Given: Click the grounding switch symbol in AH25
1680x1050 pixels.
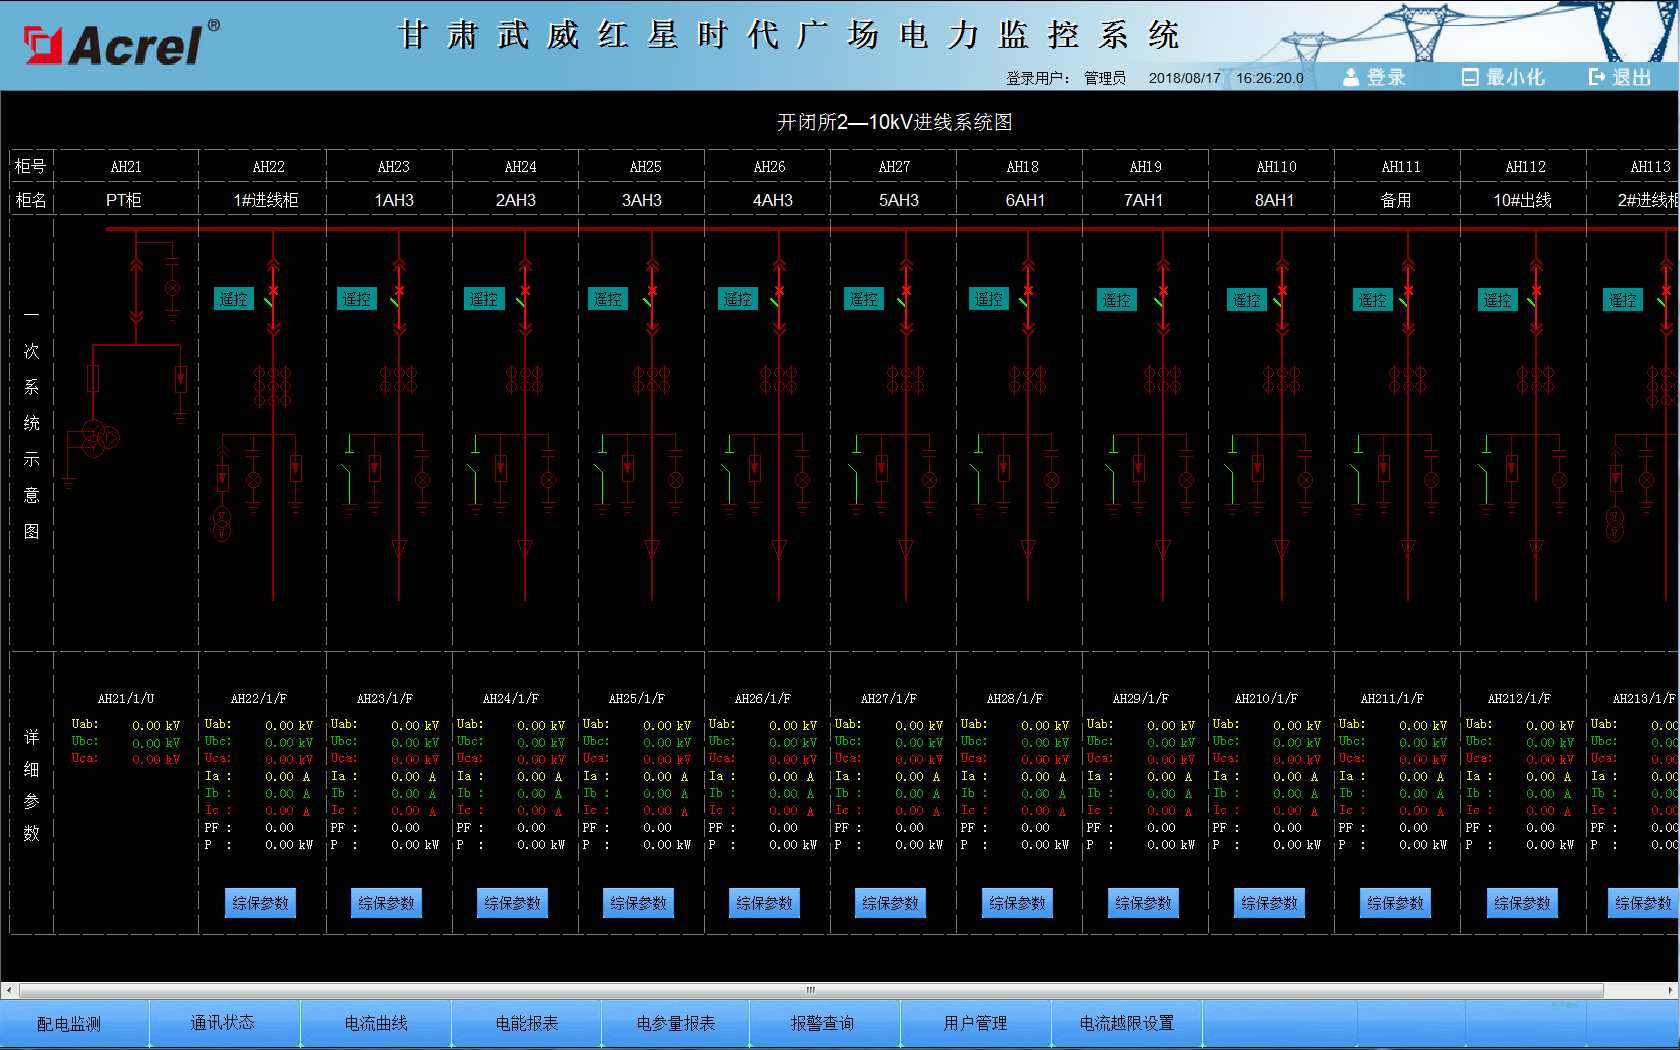Looking at the screenshot, I should coord(603,475).
